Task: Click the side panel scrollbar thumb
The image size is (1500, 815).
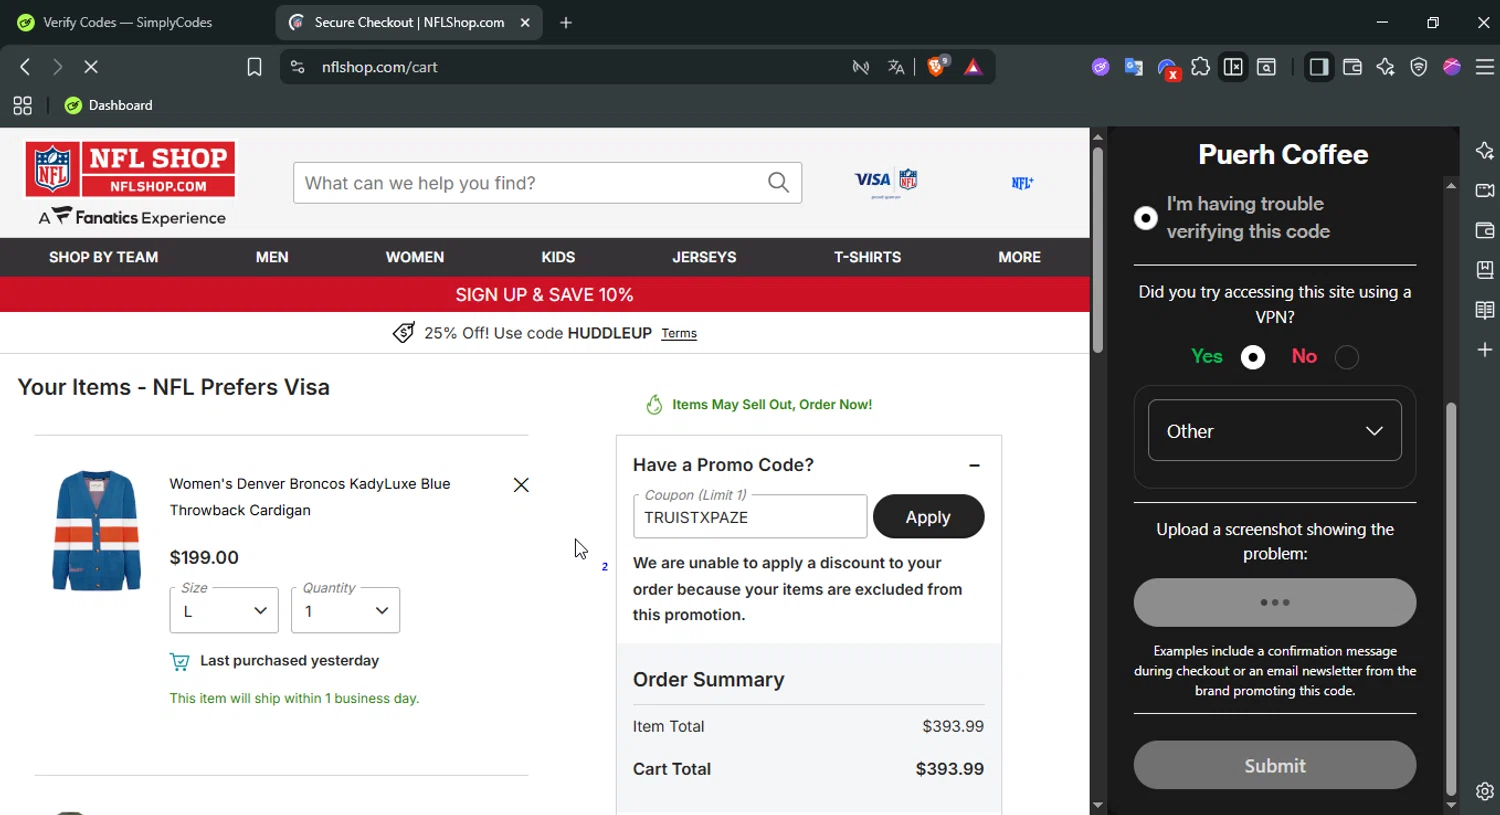Action: [x=1451, y=599]
